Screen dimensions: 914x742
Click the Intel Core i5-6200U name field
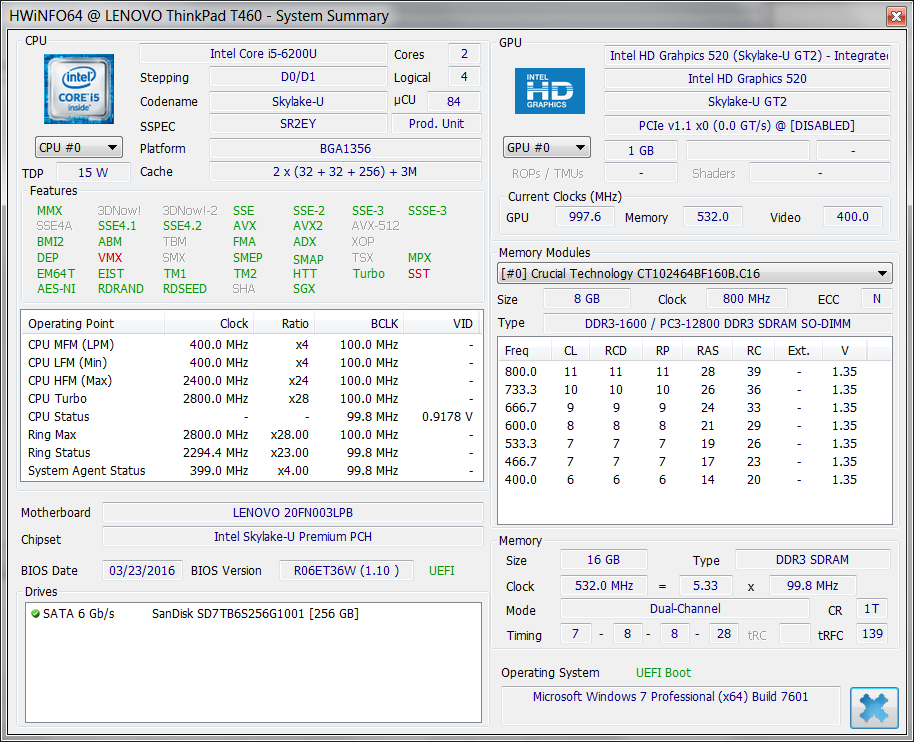tap(263, 54)
